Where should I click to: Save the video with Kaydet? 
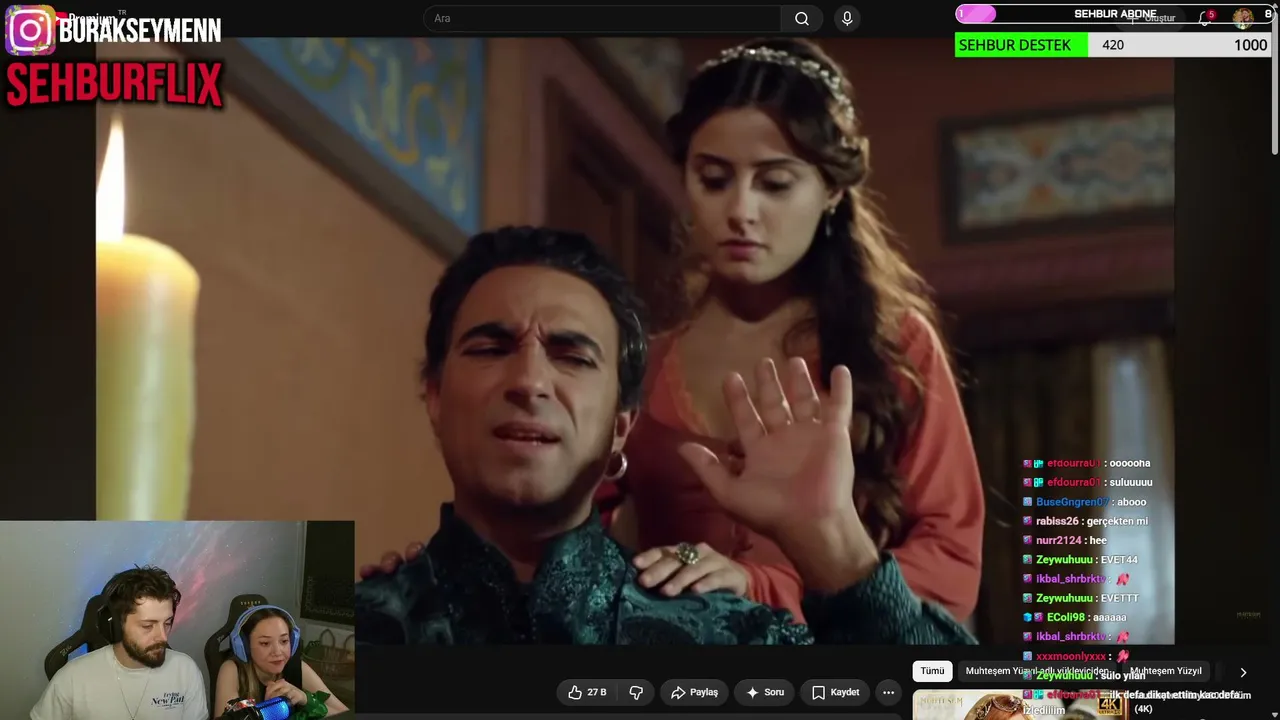[835, 692]
